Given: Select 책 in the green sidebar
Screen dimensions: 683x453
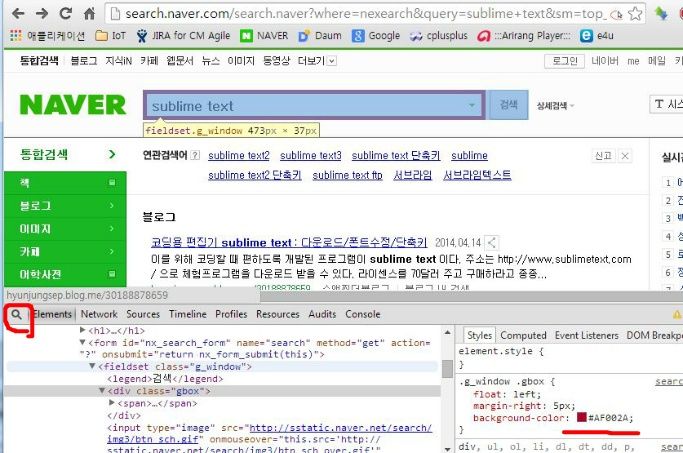Looking at the screenshot, I should click(x=65, y=183).
